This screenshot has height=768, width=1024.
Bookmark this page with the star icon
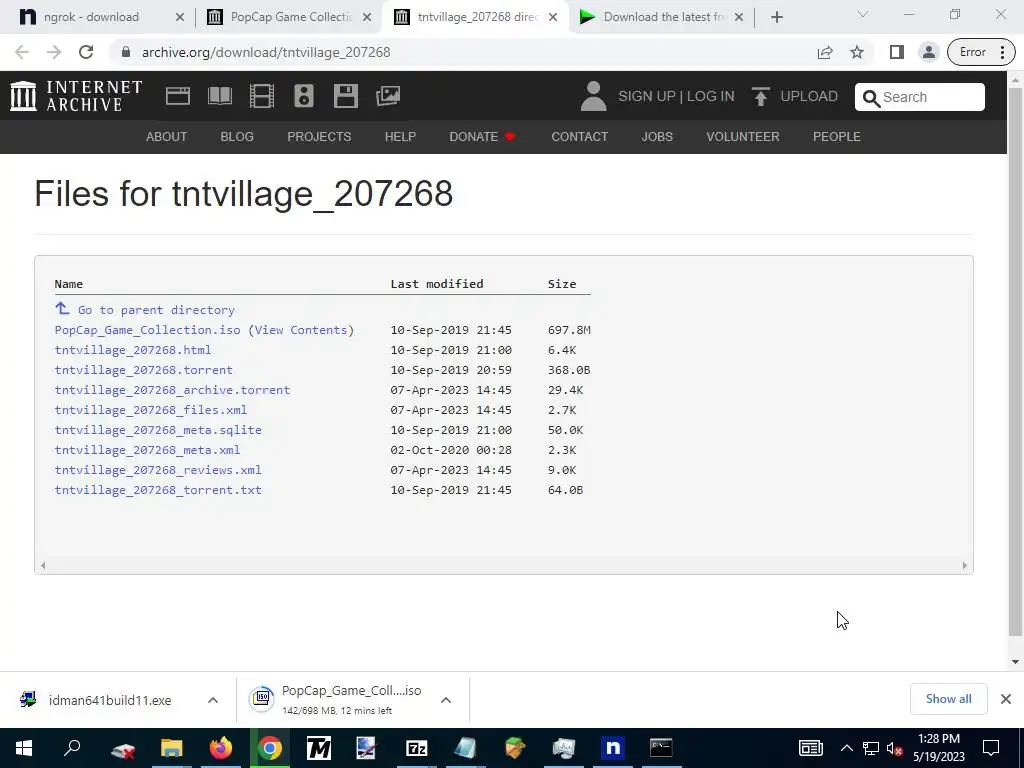pyautogui.click(x=857, y=52)
